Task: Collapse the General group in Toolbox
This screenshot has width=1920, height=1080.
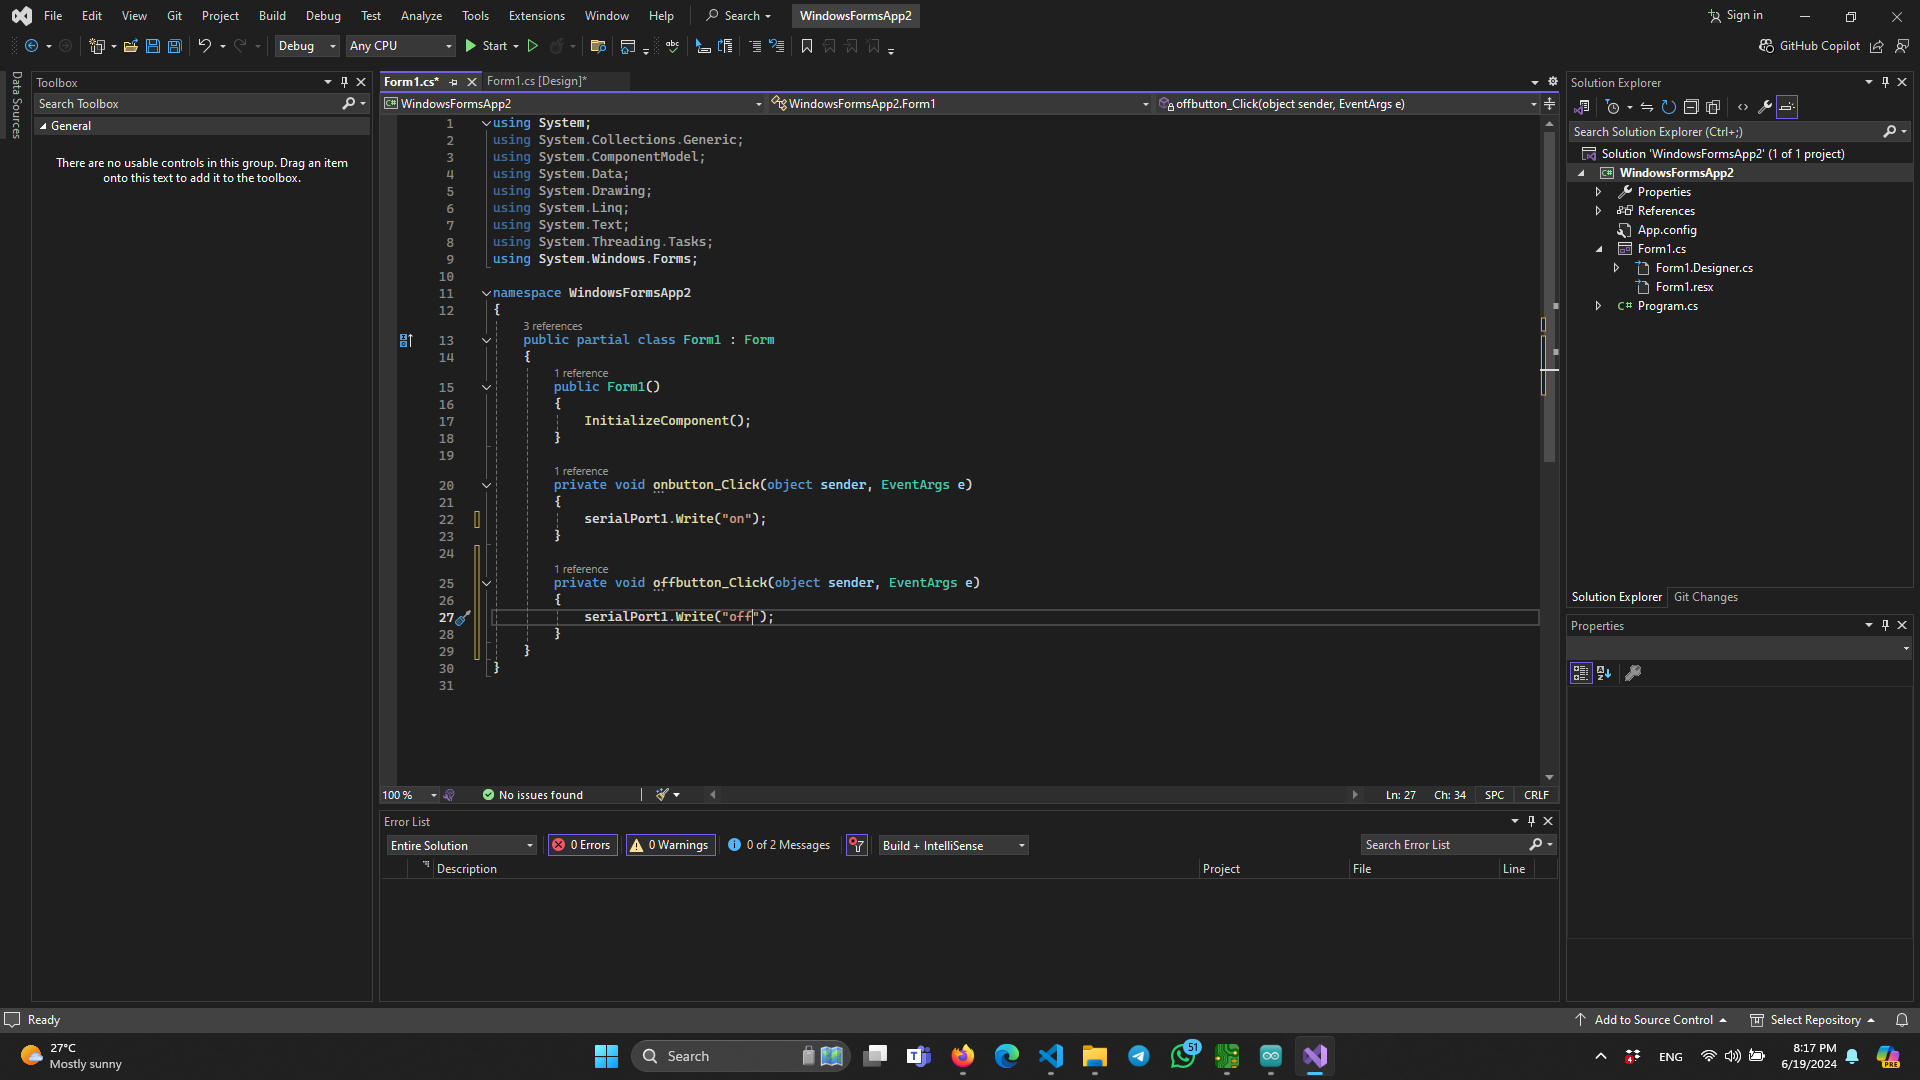Action: [x=43, y=126]
